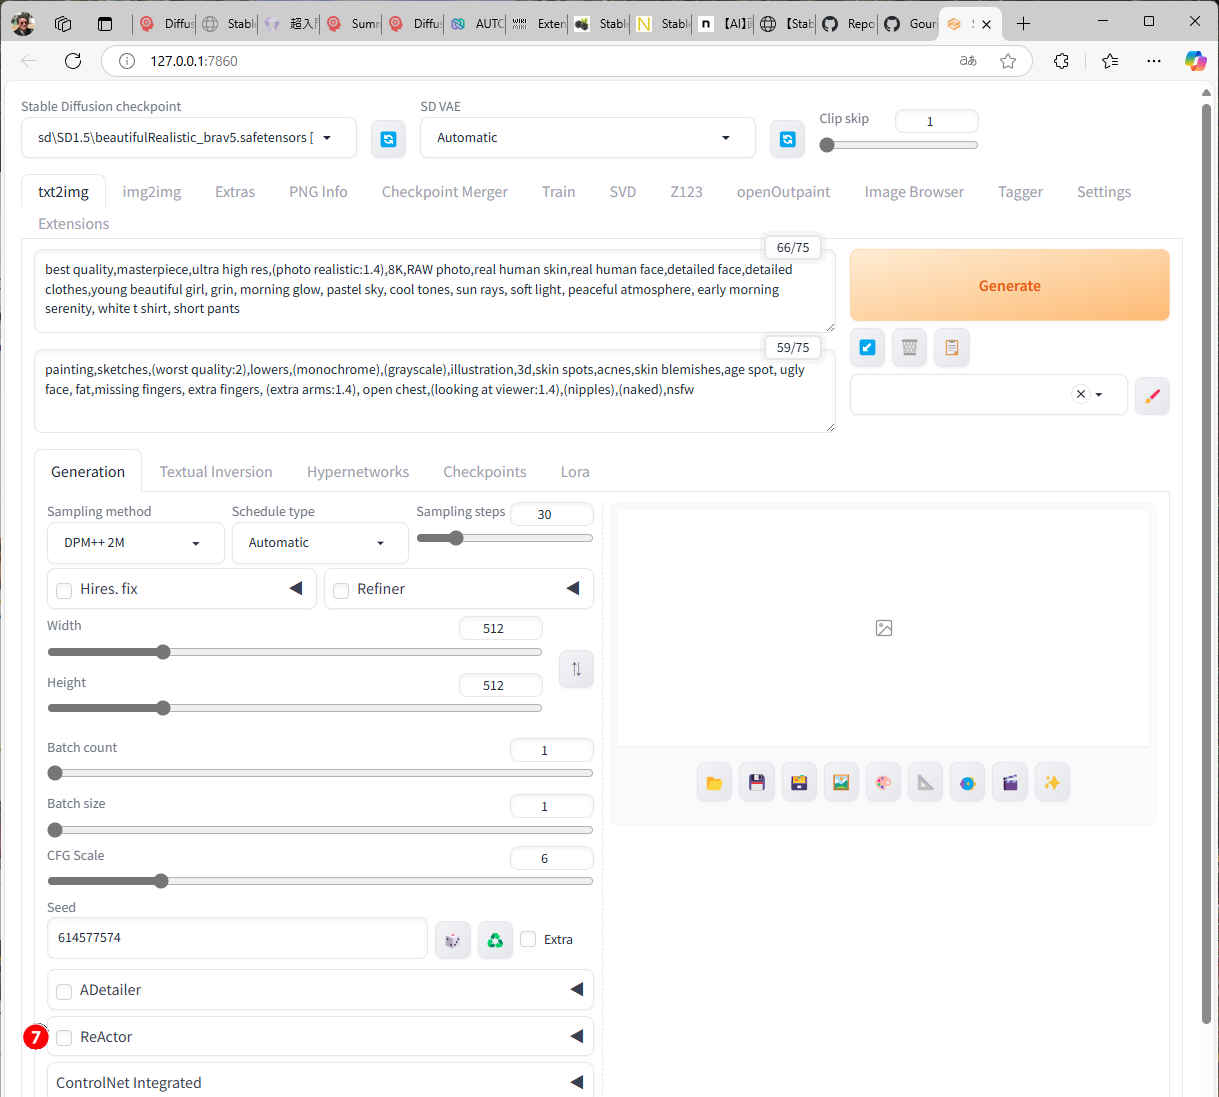Image resolution: width=1219 pixels, height=1097 pixels.
Task: Click the Generate button
Action: (1009, 285)
